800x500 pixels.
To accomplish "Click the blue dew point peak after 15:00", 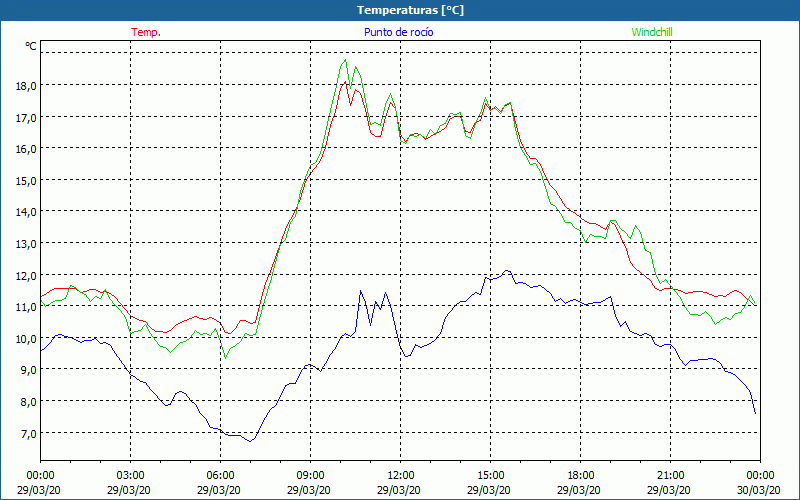I will coord(506,270).
